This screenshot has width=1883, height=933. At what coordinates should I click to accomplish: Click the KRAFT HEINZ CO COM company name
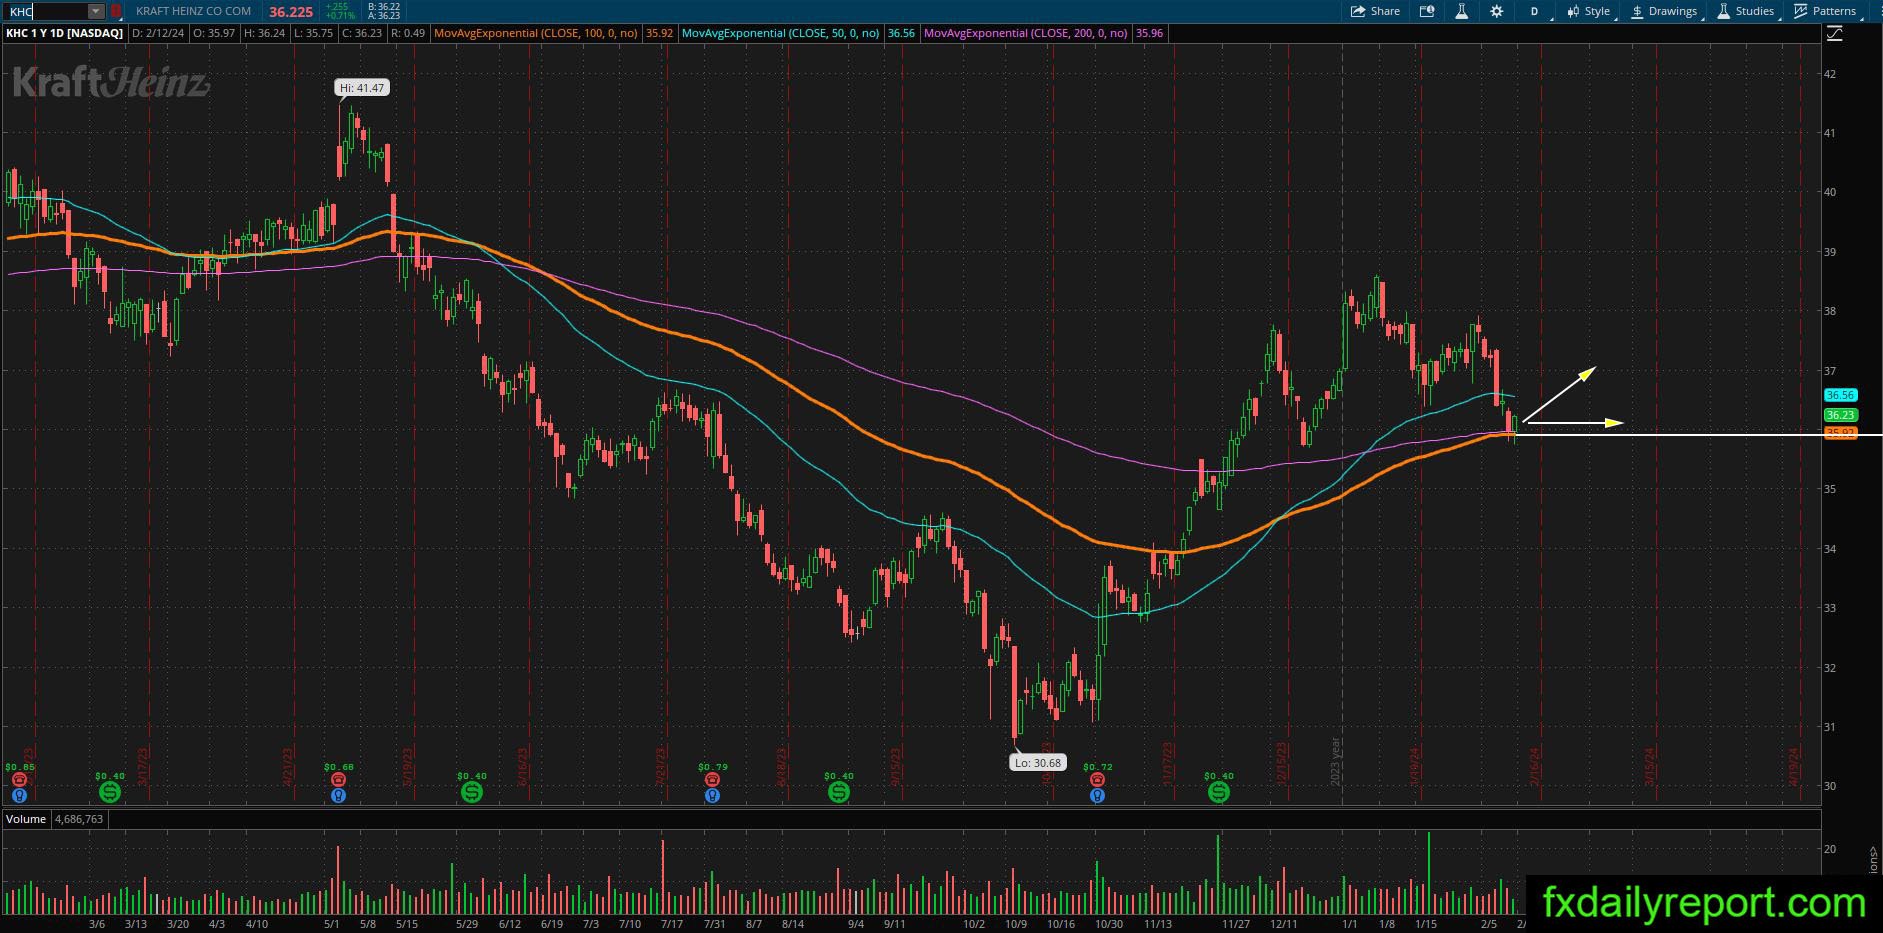click(x=193, y=11)
